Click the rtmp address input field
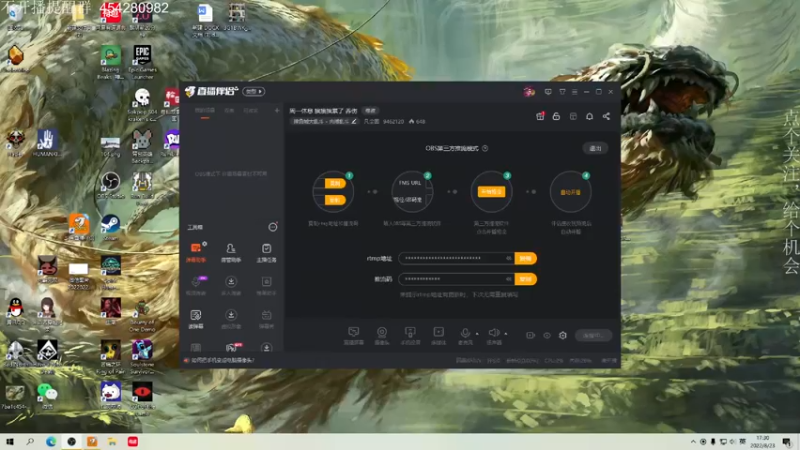 tap(456, 258)
